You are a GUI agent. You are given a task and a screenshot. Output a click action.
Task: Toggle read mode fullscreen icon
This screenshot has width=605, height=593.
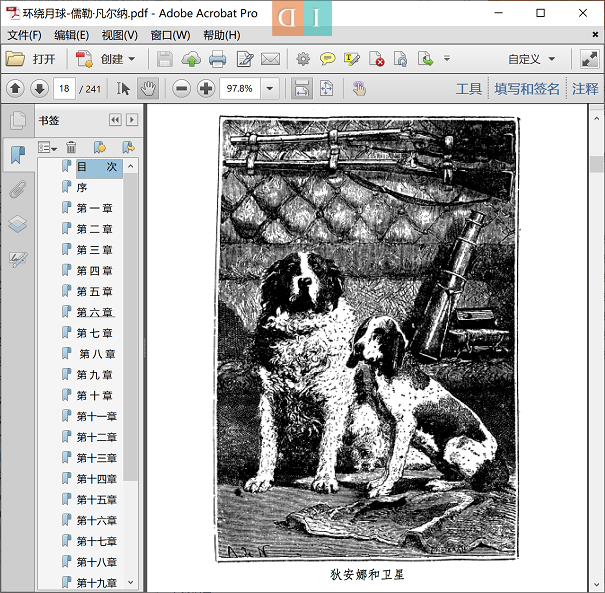pyautogui.click(x=590, y=59)
